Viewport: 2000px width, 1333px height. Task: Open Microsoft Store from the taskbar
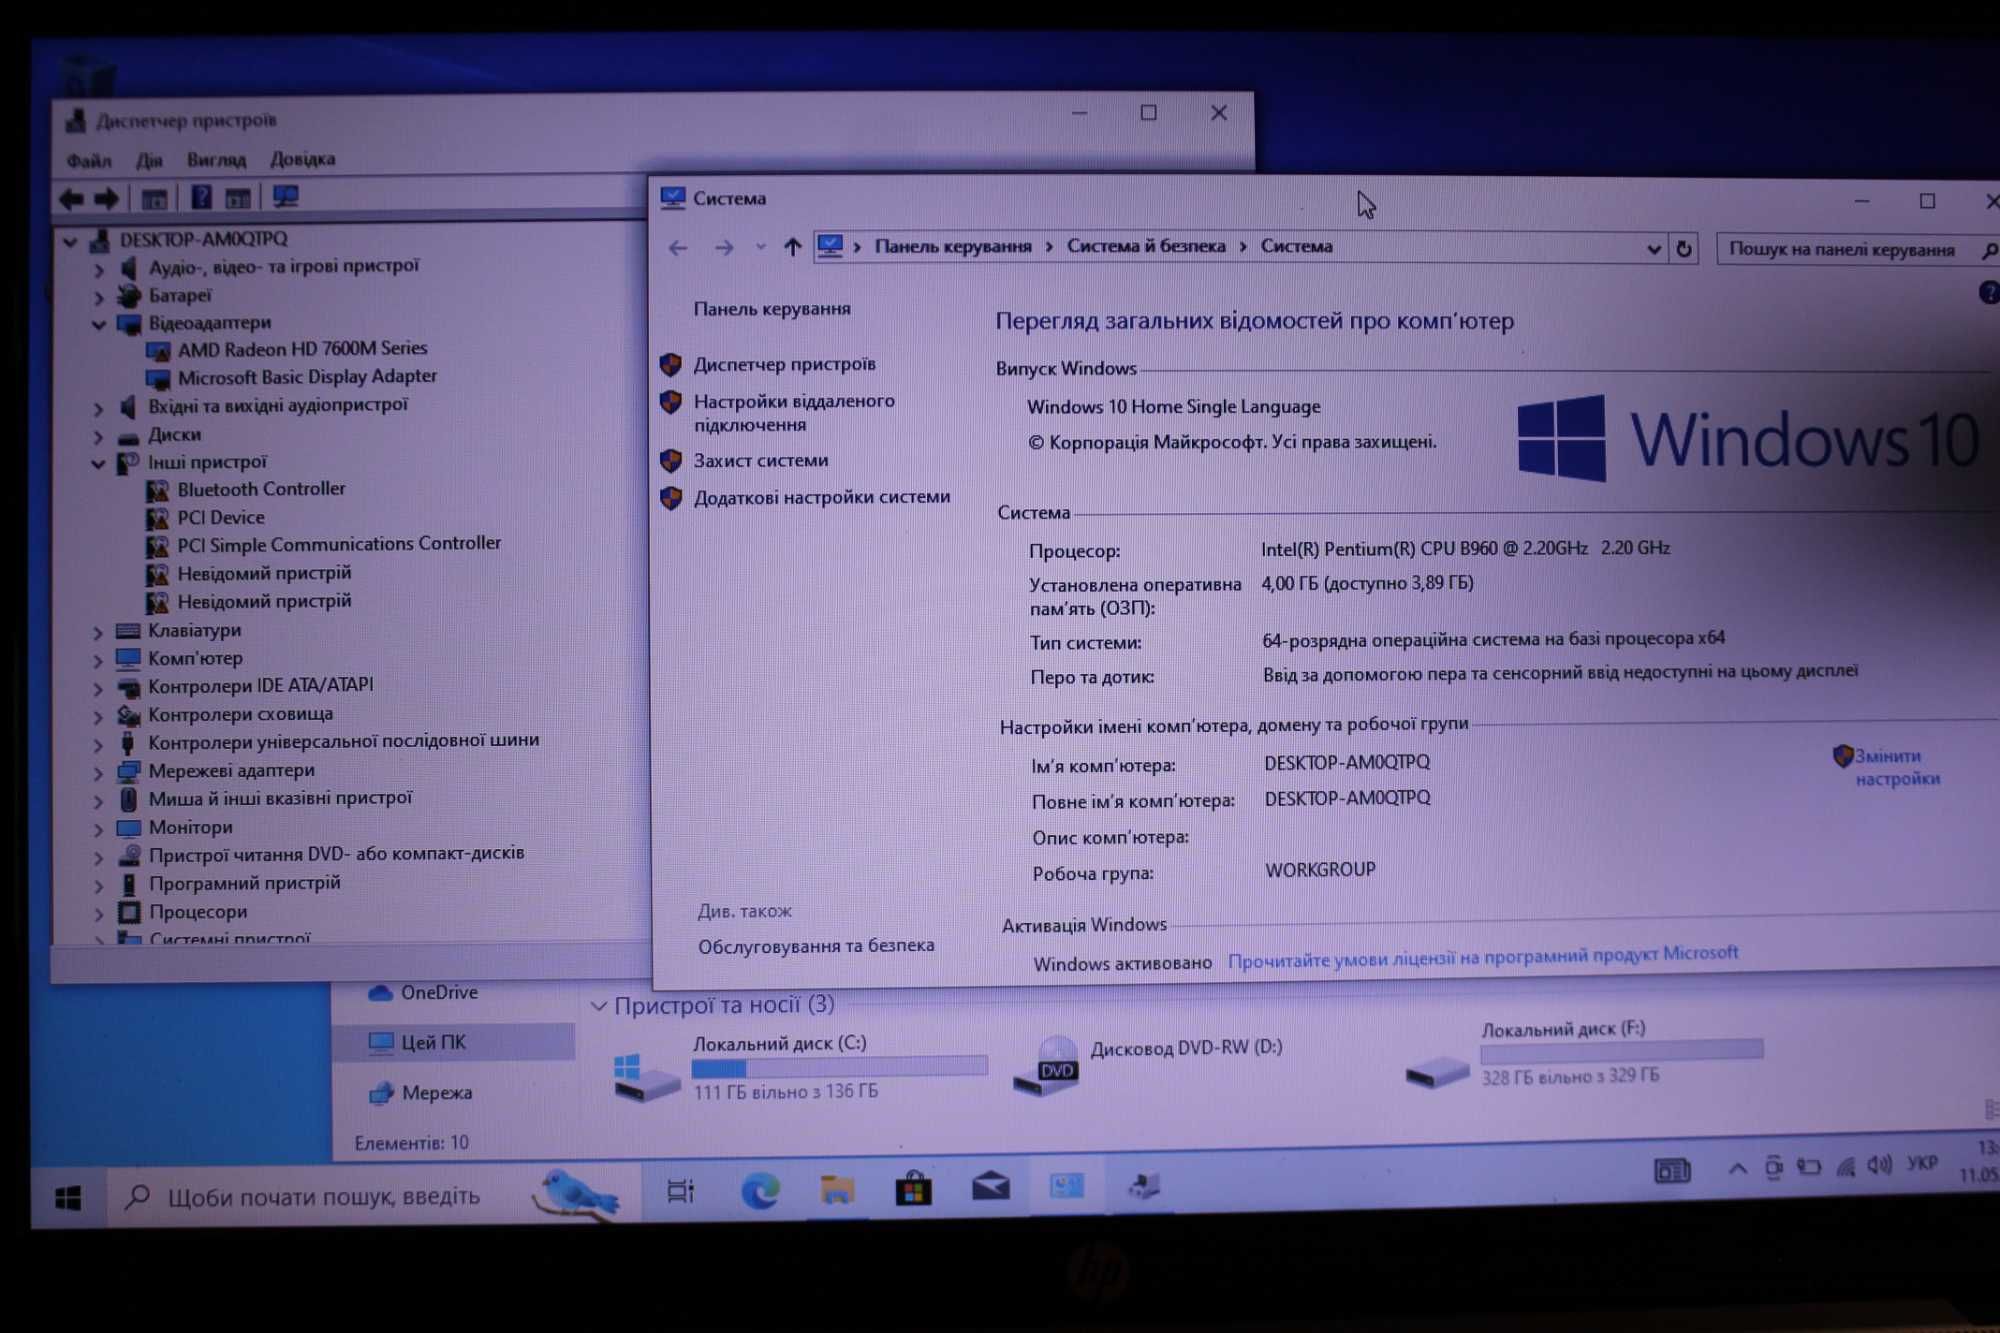[913, 1189]
